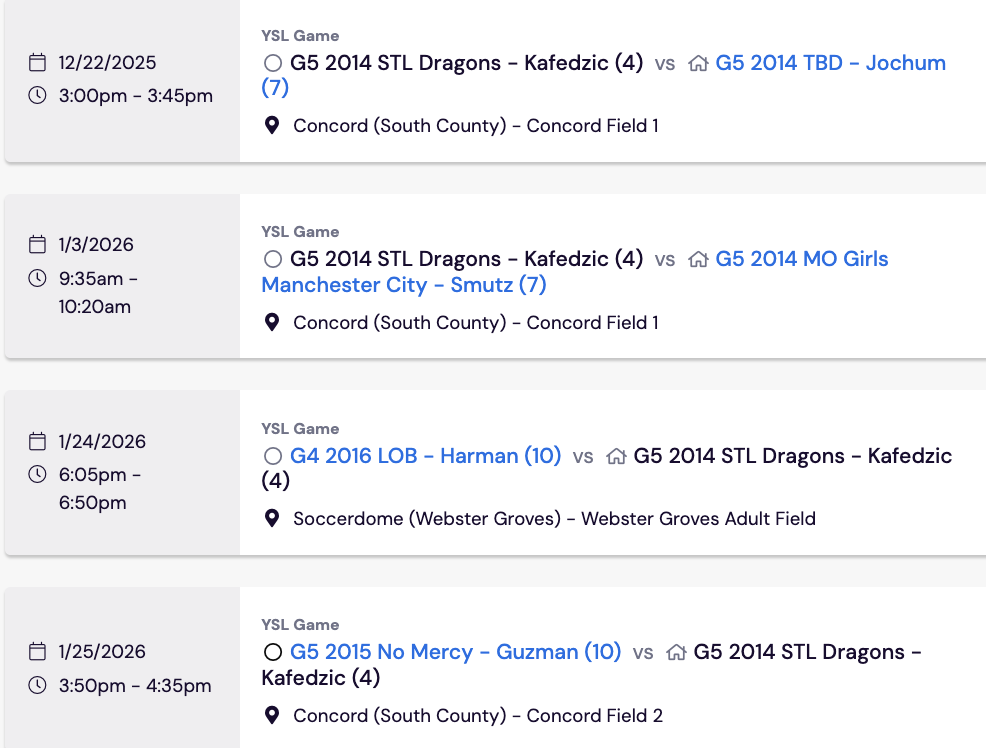Click the clock icon next to 6:05pm - 6:50pm
The image size is (986, 748).
(x=37, y=475)
